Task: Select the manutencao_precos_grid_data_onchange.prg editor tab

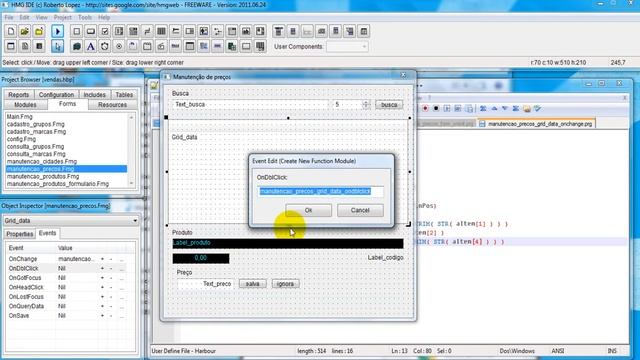Action: pos(536,124)
